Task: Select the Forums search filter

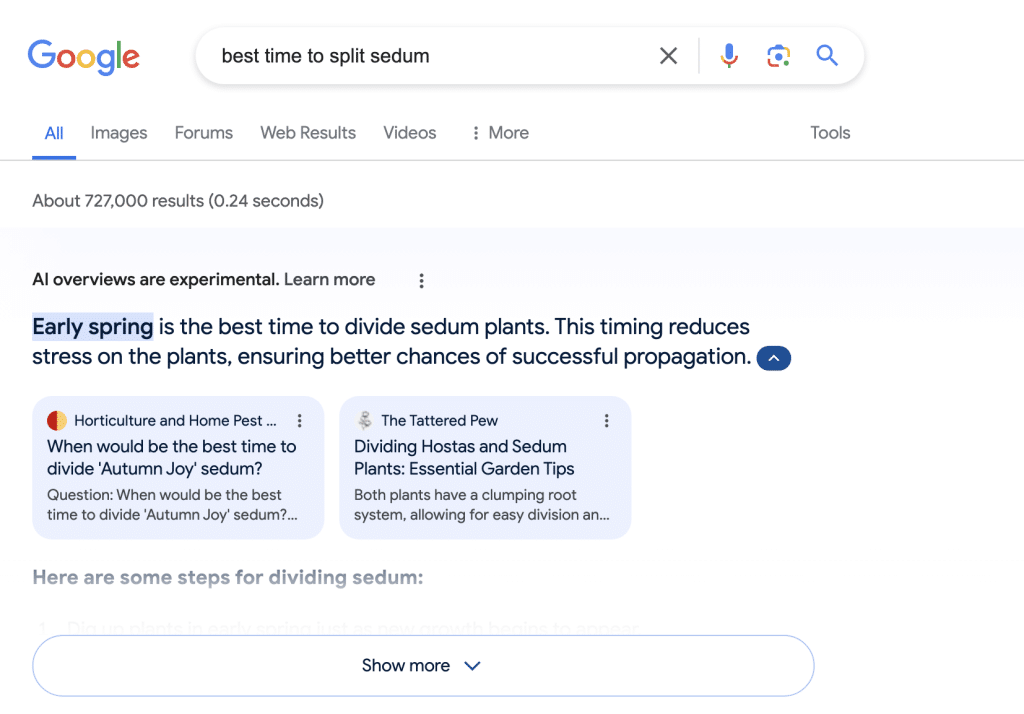Action: 203,133
